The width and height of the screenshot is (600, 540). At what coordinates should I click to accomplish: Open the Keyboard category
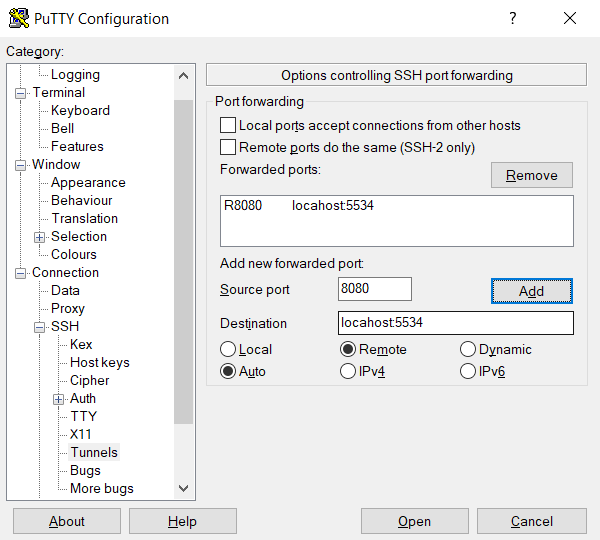tap(80, 110)
